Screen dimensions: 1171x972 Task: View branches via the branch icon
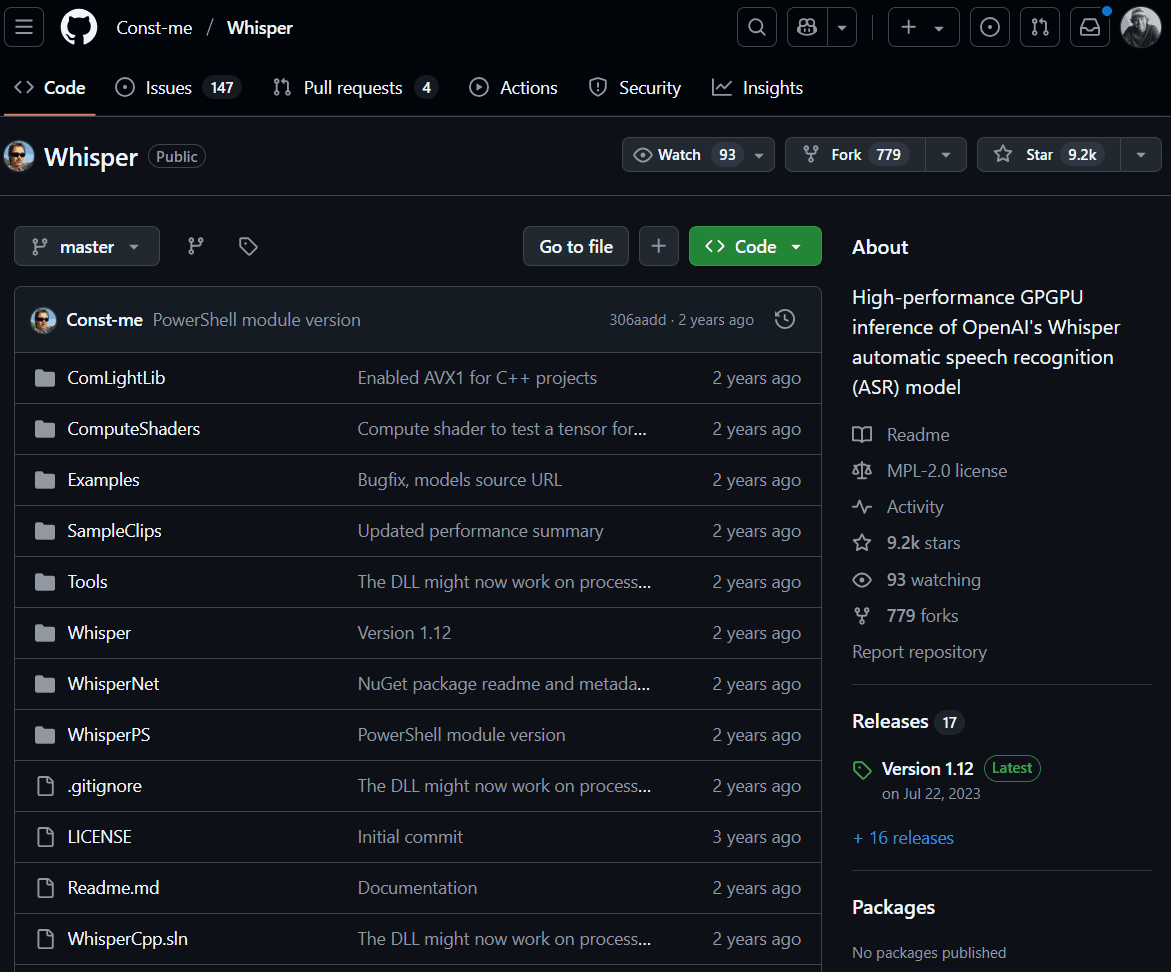[196, 246]
